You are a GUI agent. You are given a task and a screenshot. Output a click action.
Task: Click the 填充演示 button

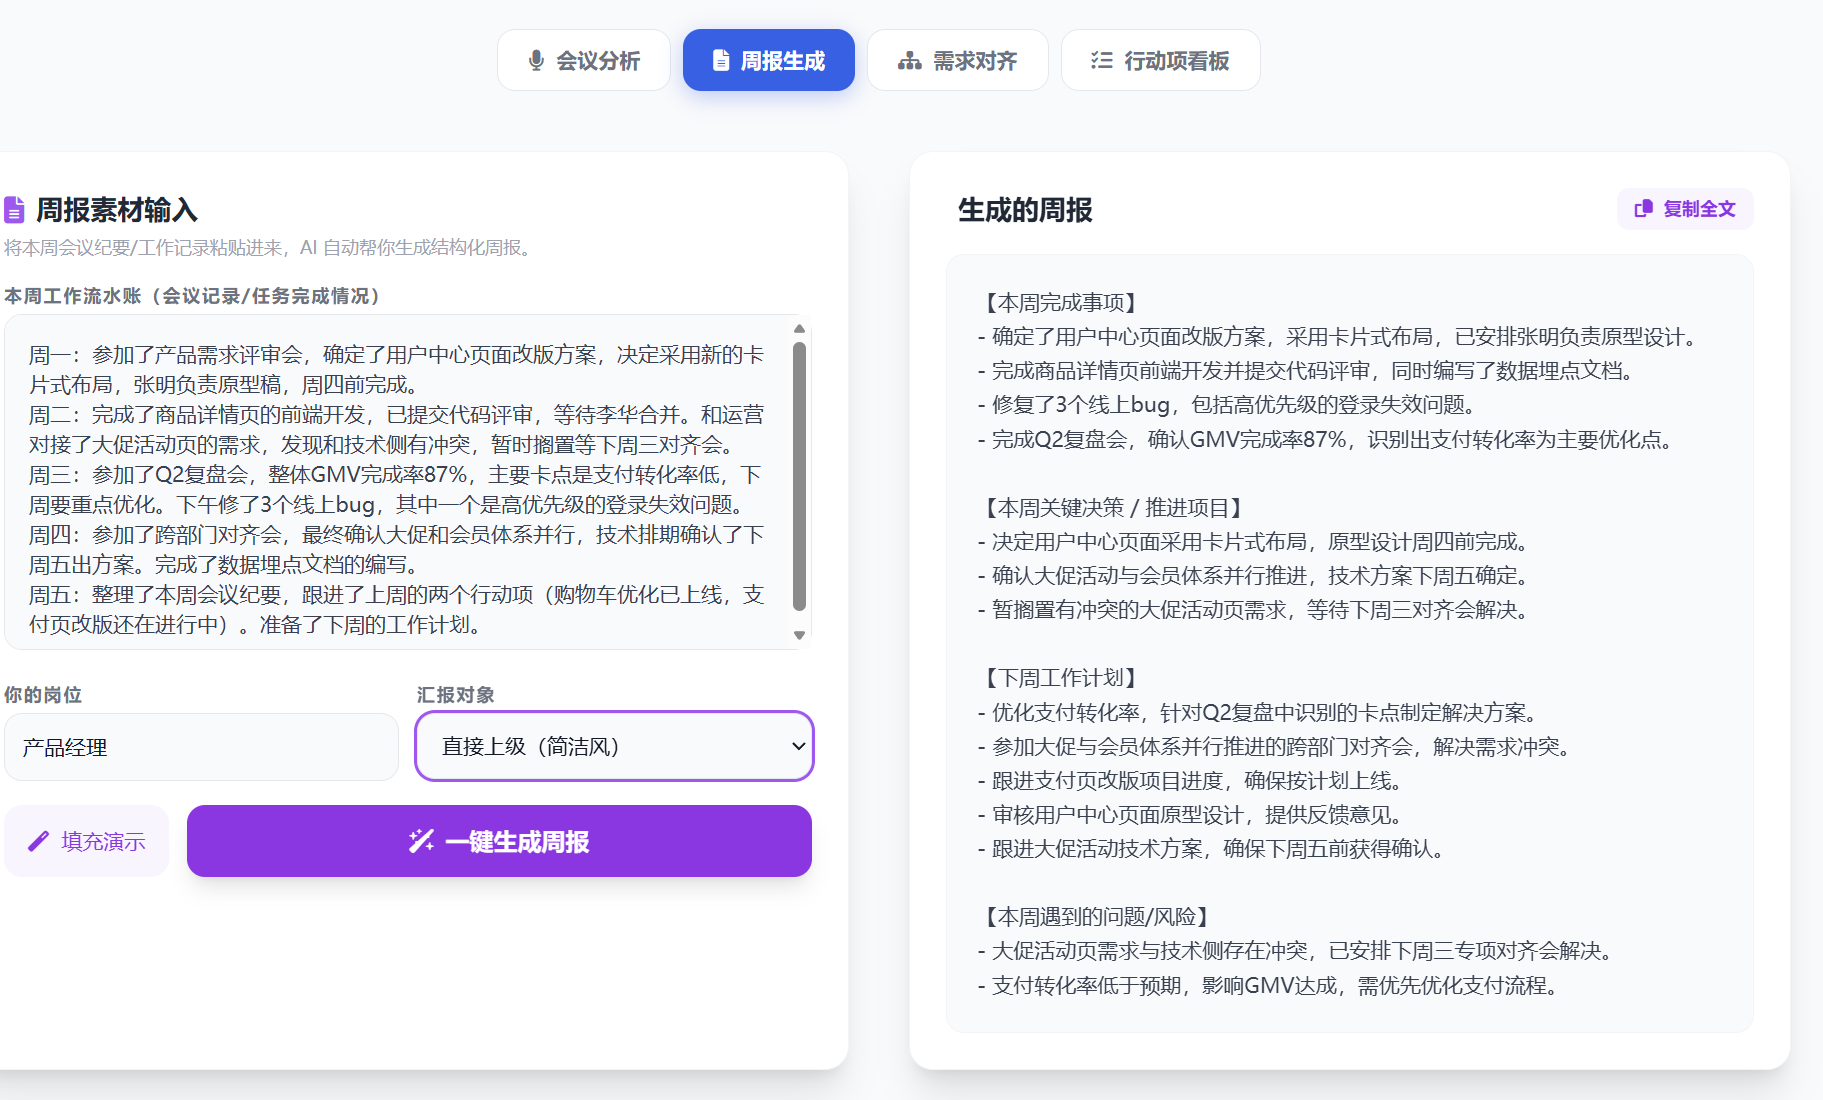click(87, 841)
